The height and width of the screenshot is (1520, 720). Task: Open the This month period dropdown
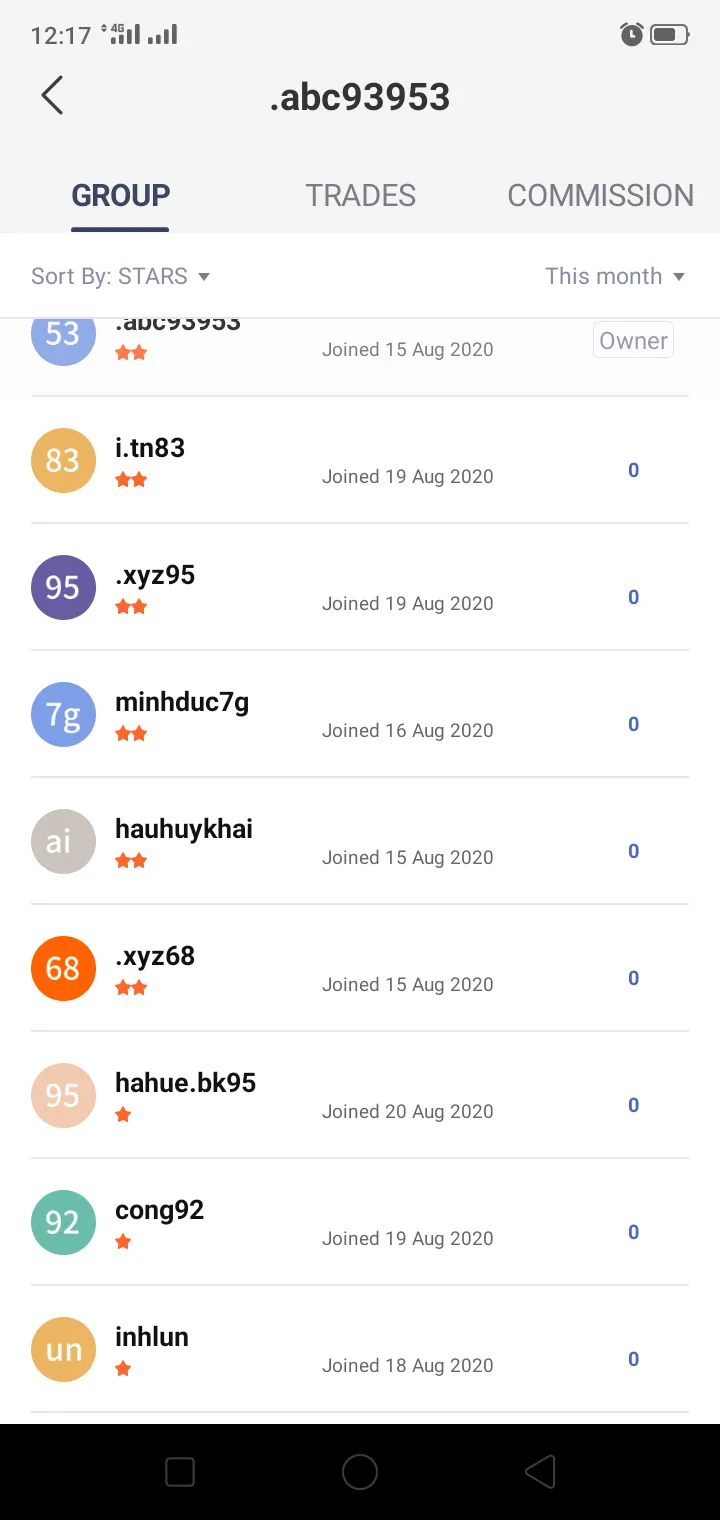[615, 276]
